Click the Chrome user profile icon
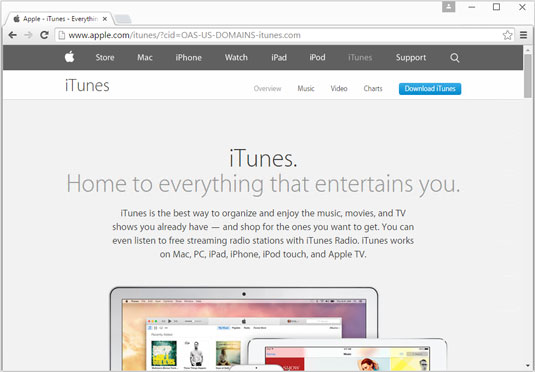 coord(449,6)
